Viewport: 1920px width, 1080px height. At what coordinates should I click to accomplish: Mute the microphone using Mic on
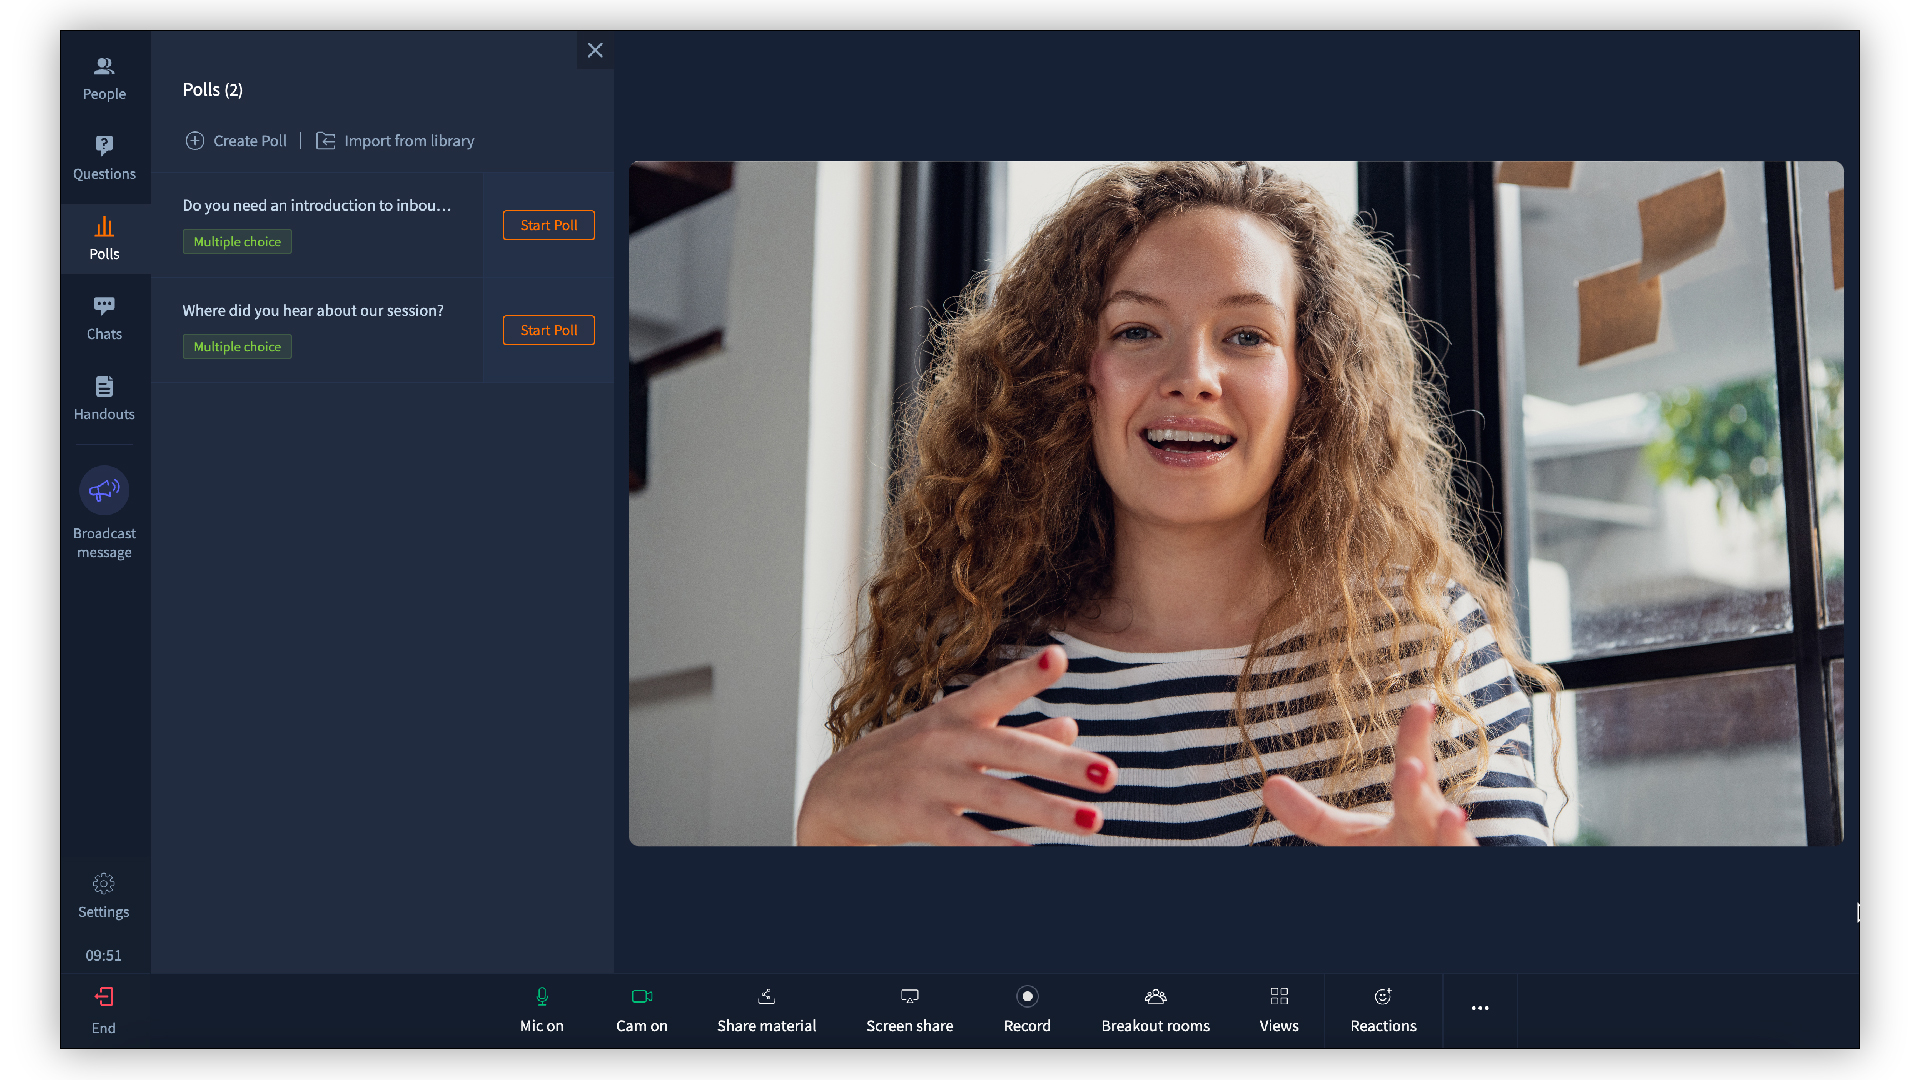[541, 1009]
